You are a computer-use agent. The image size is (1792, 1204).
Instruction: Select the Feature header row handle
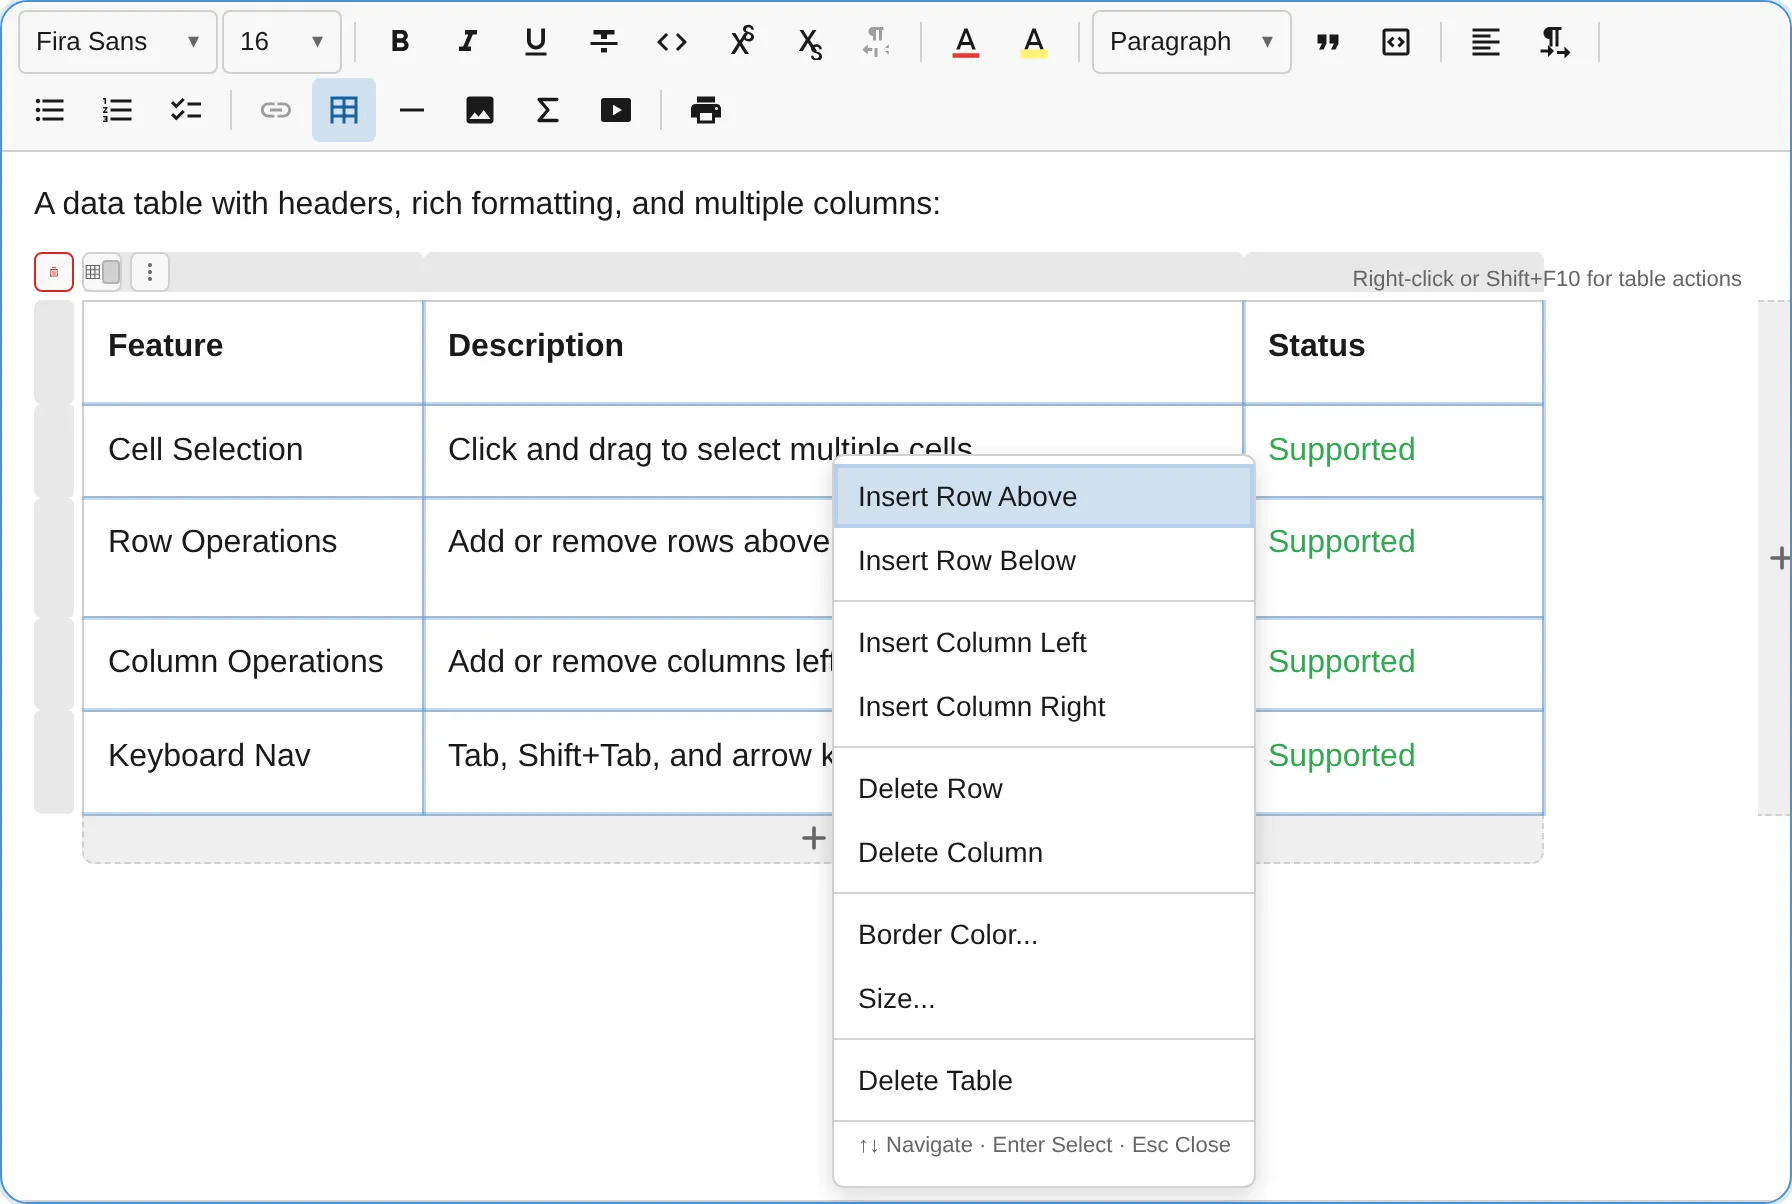[x=54, y=352]
